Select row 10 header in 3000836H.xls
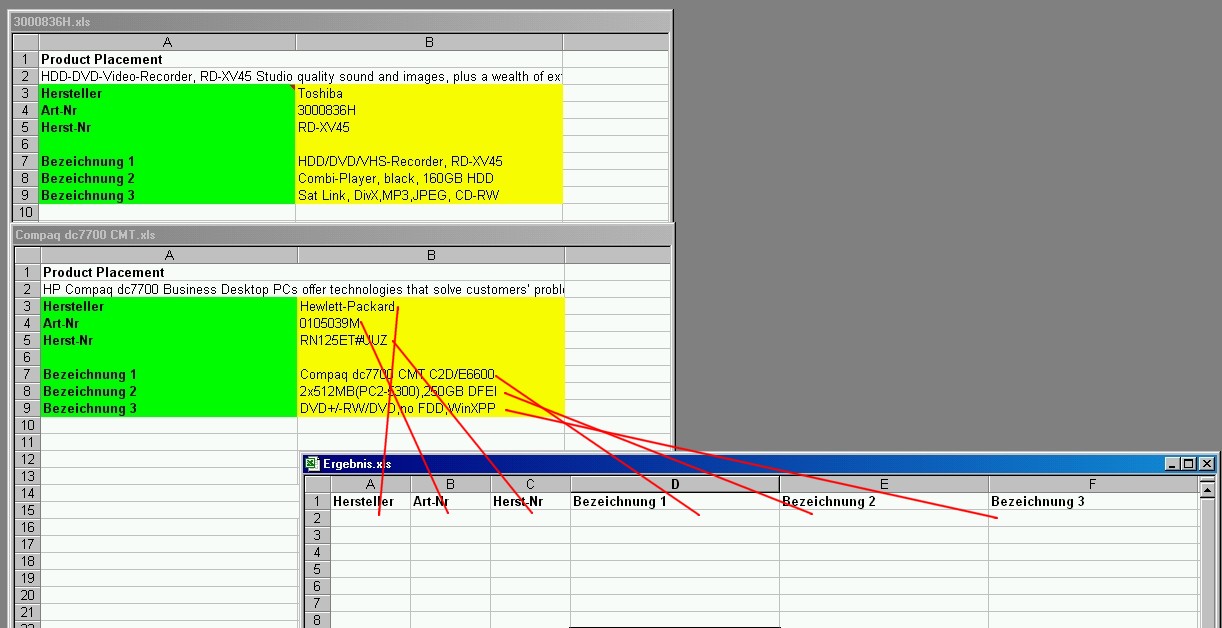The width and height of the screenshot is (1222, 628). (25, 213)
